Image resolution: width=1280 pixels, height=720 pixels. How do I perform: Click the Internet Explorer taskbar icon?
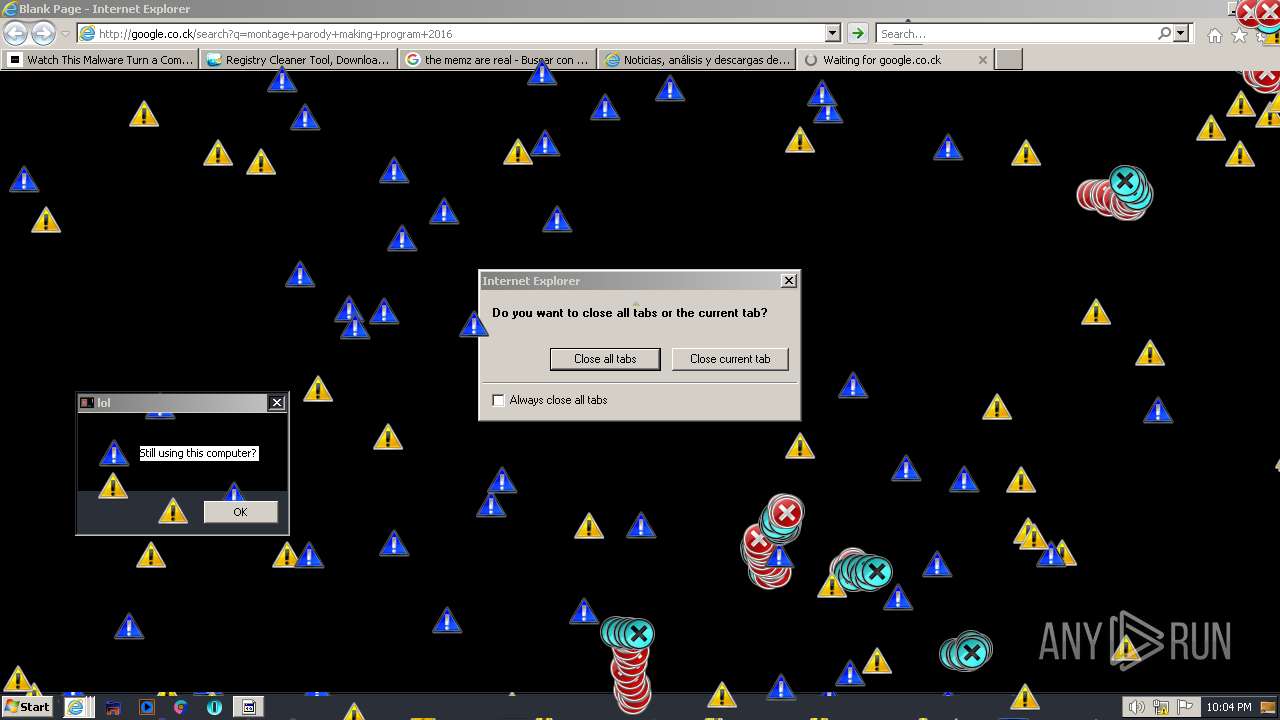(x=75, y=707)
